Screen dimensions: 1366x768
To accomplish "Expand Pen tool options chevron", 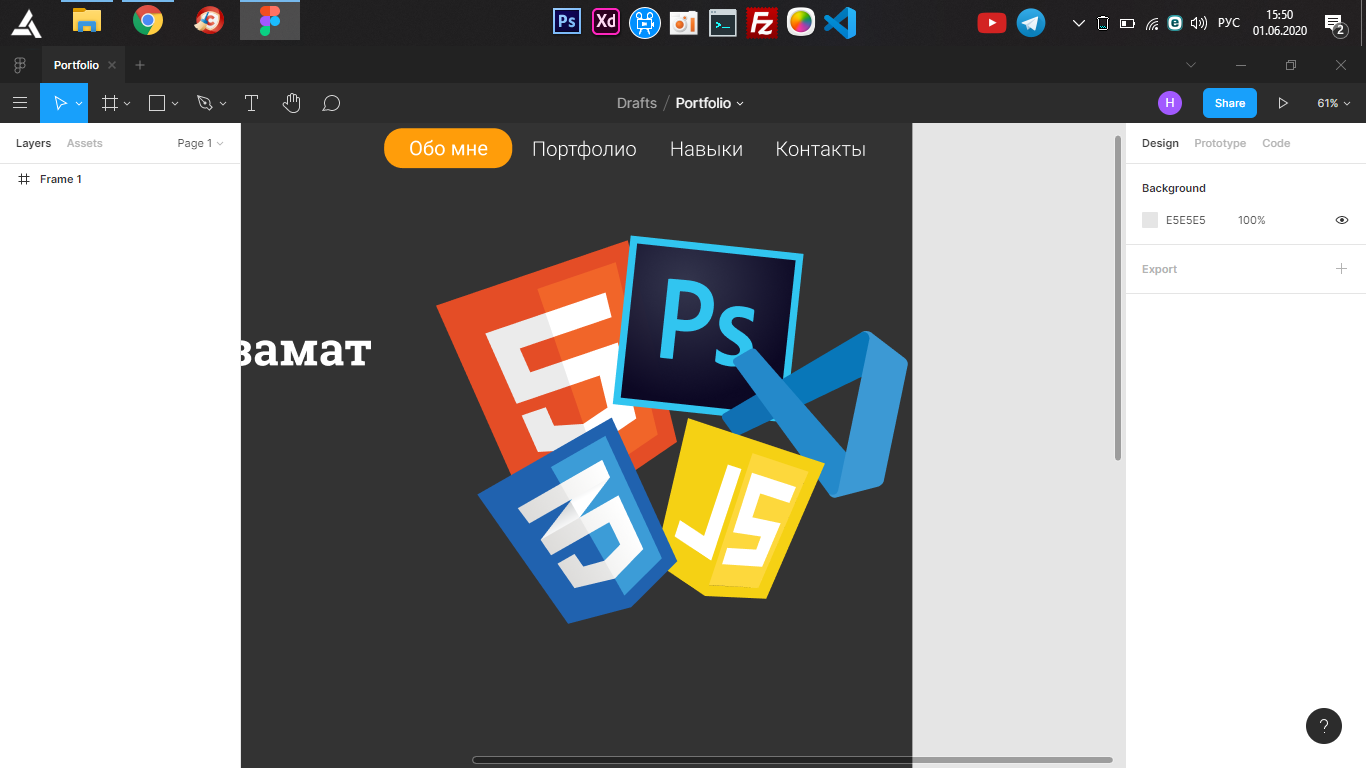I will tap(223, 104).
